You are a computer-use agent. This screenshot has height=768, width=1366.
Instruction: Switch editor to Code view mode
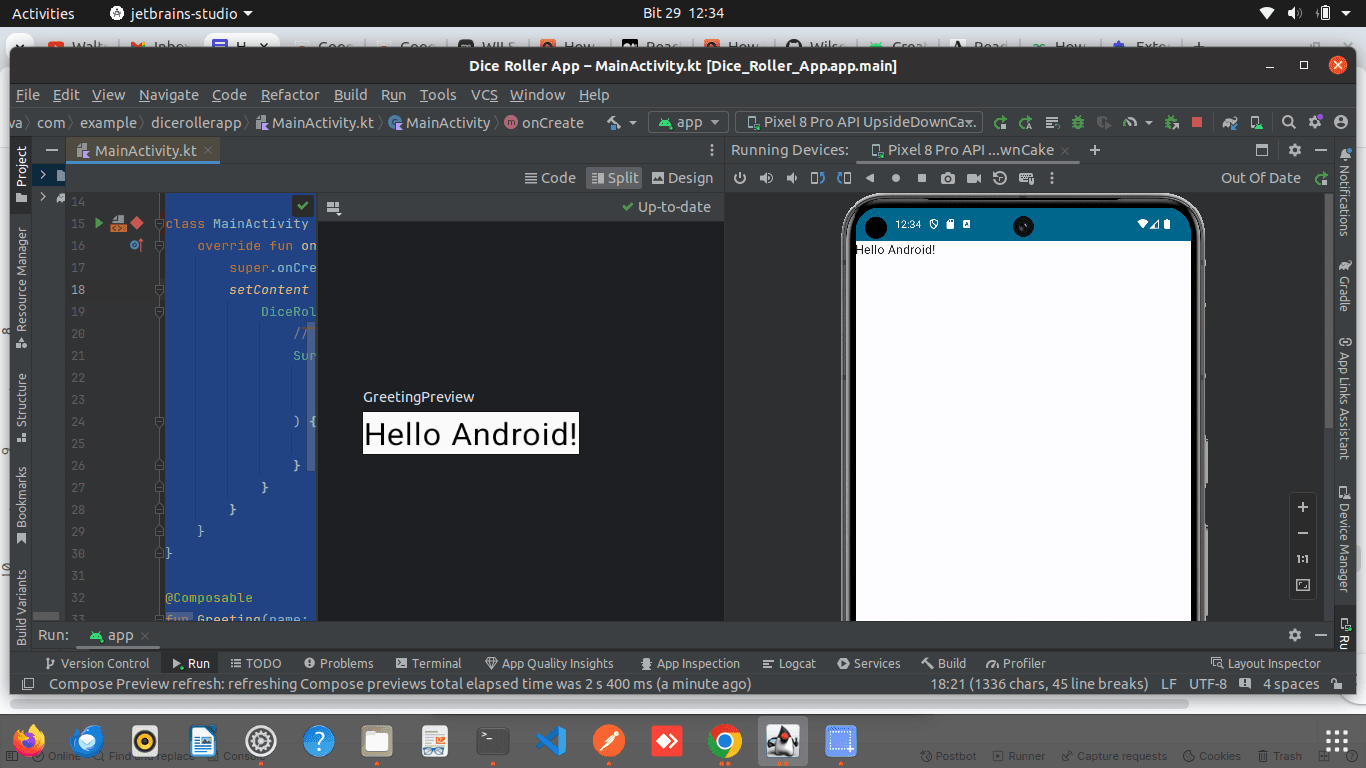(x=550, y=178)
